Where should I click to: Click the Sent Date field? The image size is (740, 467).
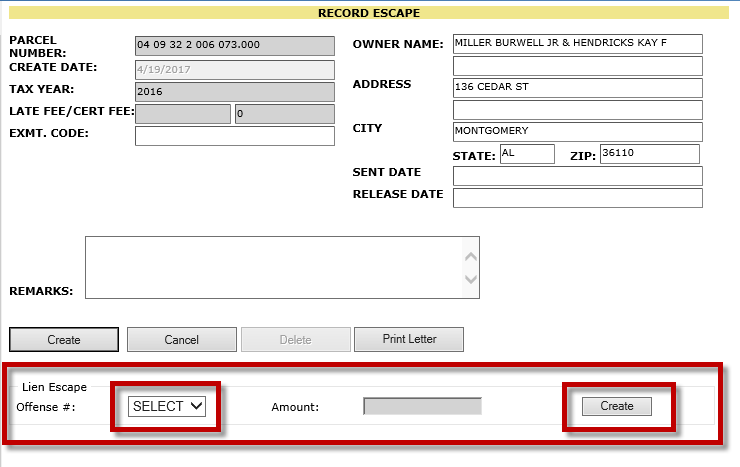(x=578, y=176)
